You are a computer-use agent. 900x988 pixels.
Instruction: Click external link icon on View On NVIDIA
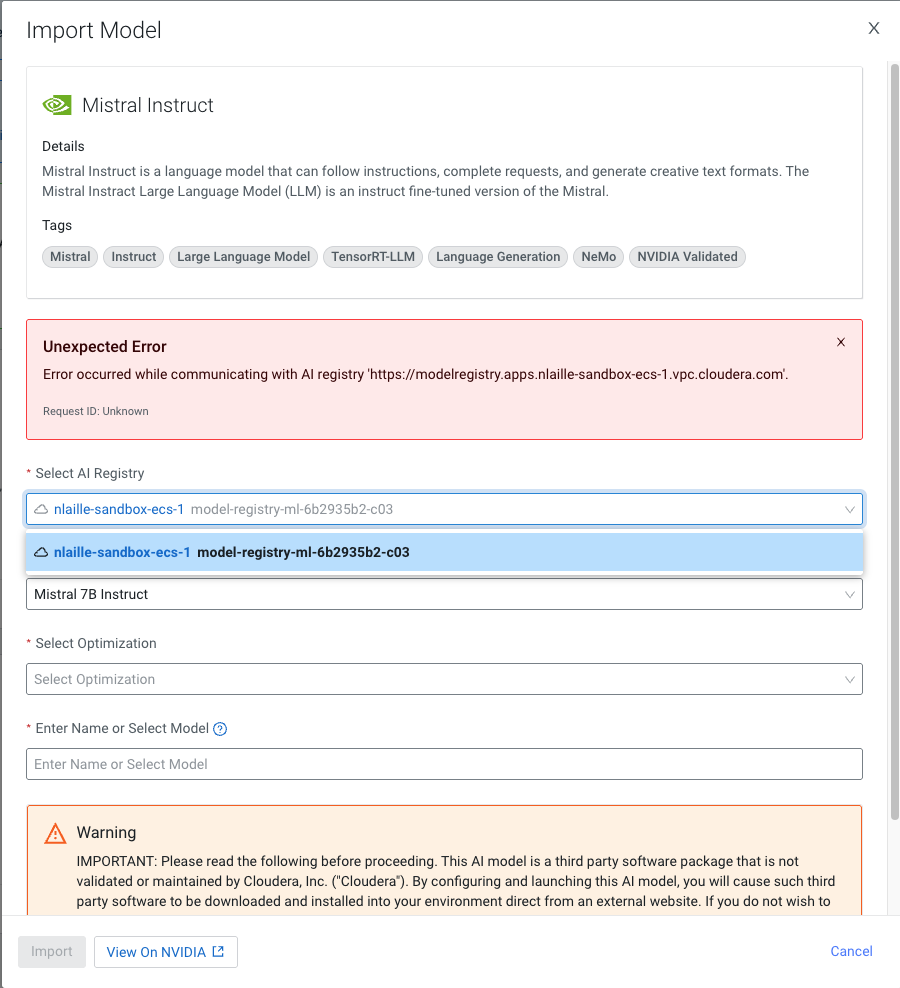218,952
